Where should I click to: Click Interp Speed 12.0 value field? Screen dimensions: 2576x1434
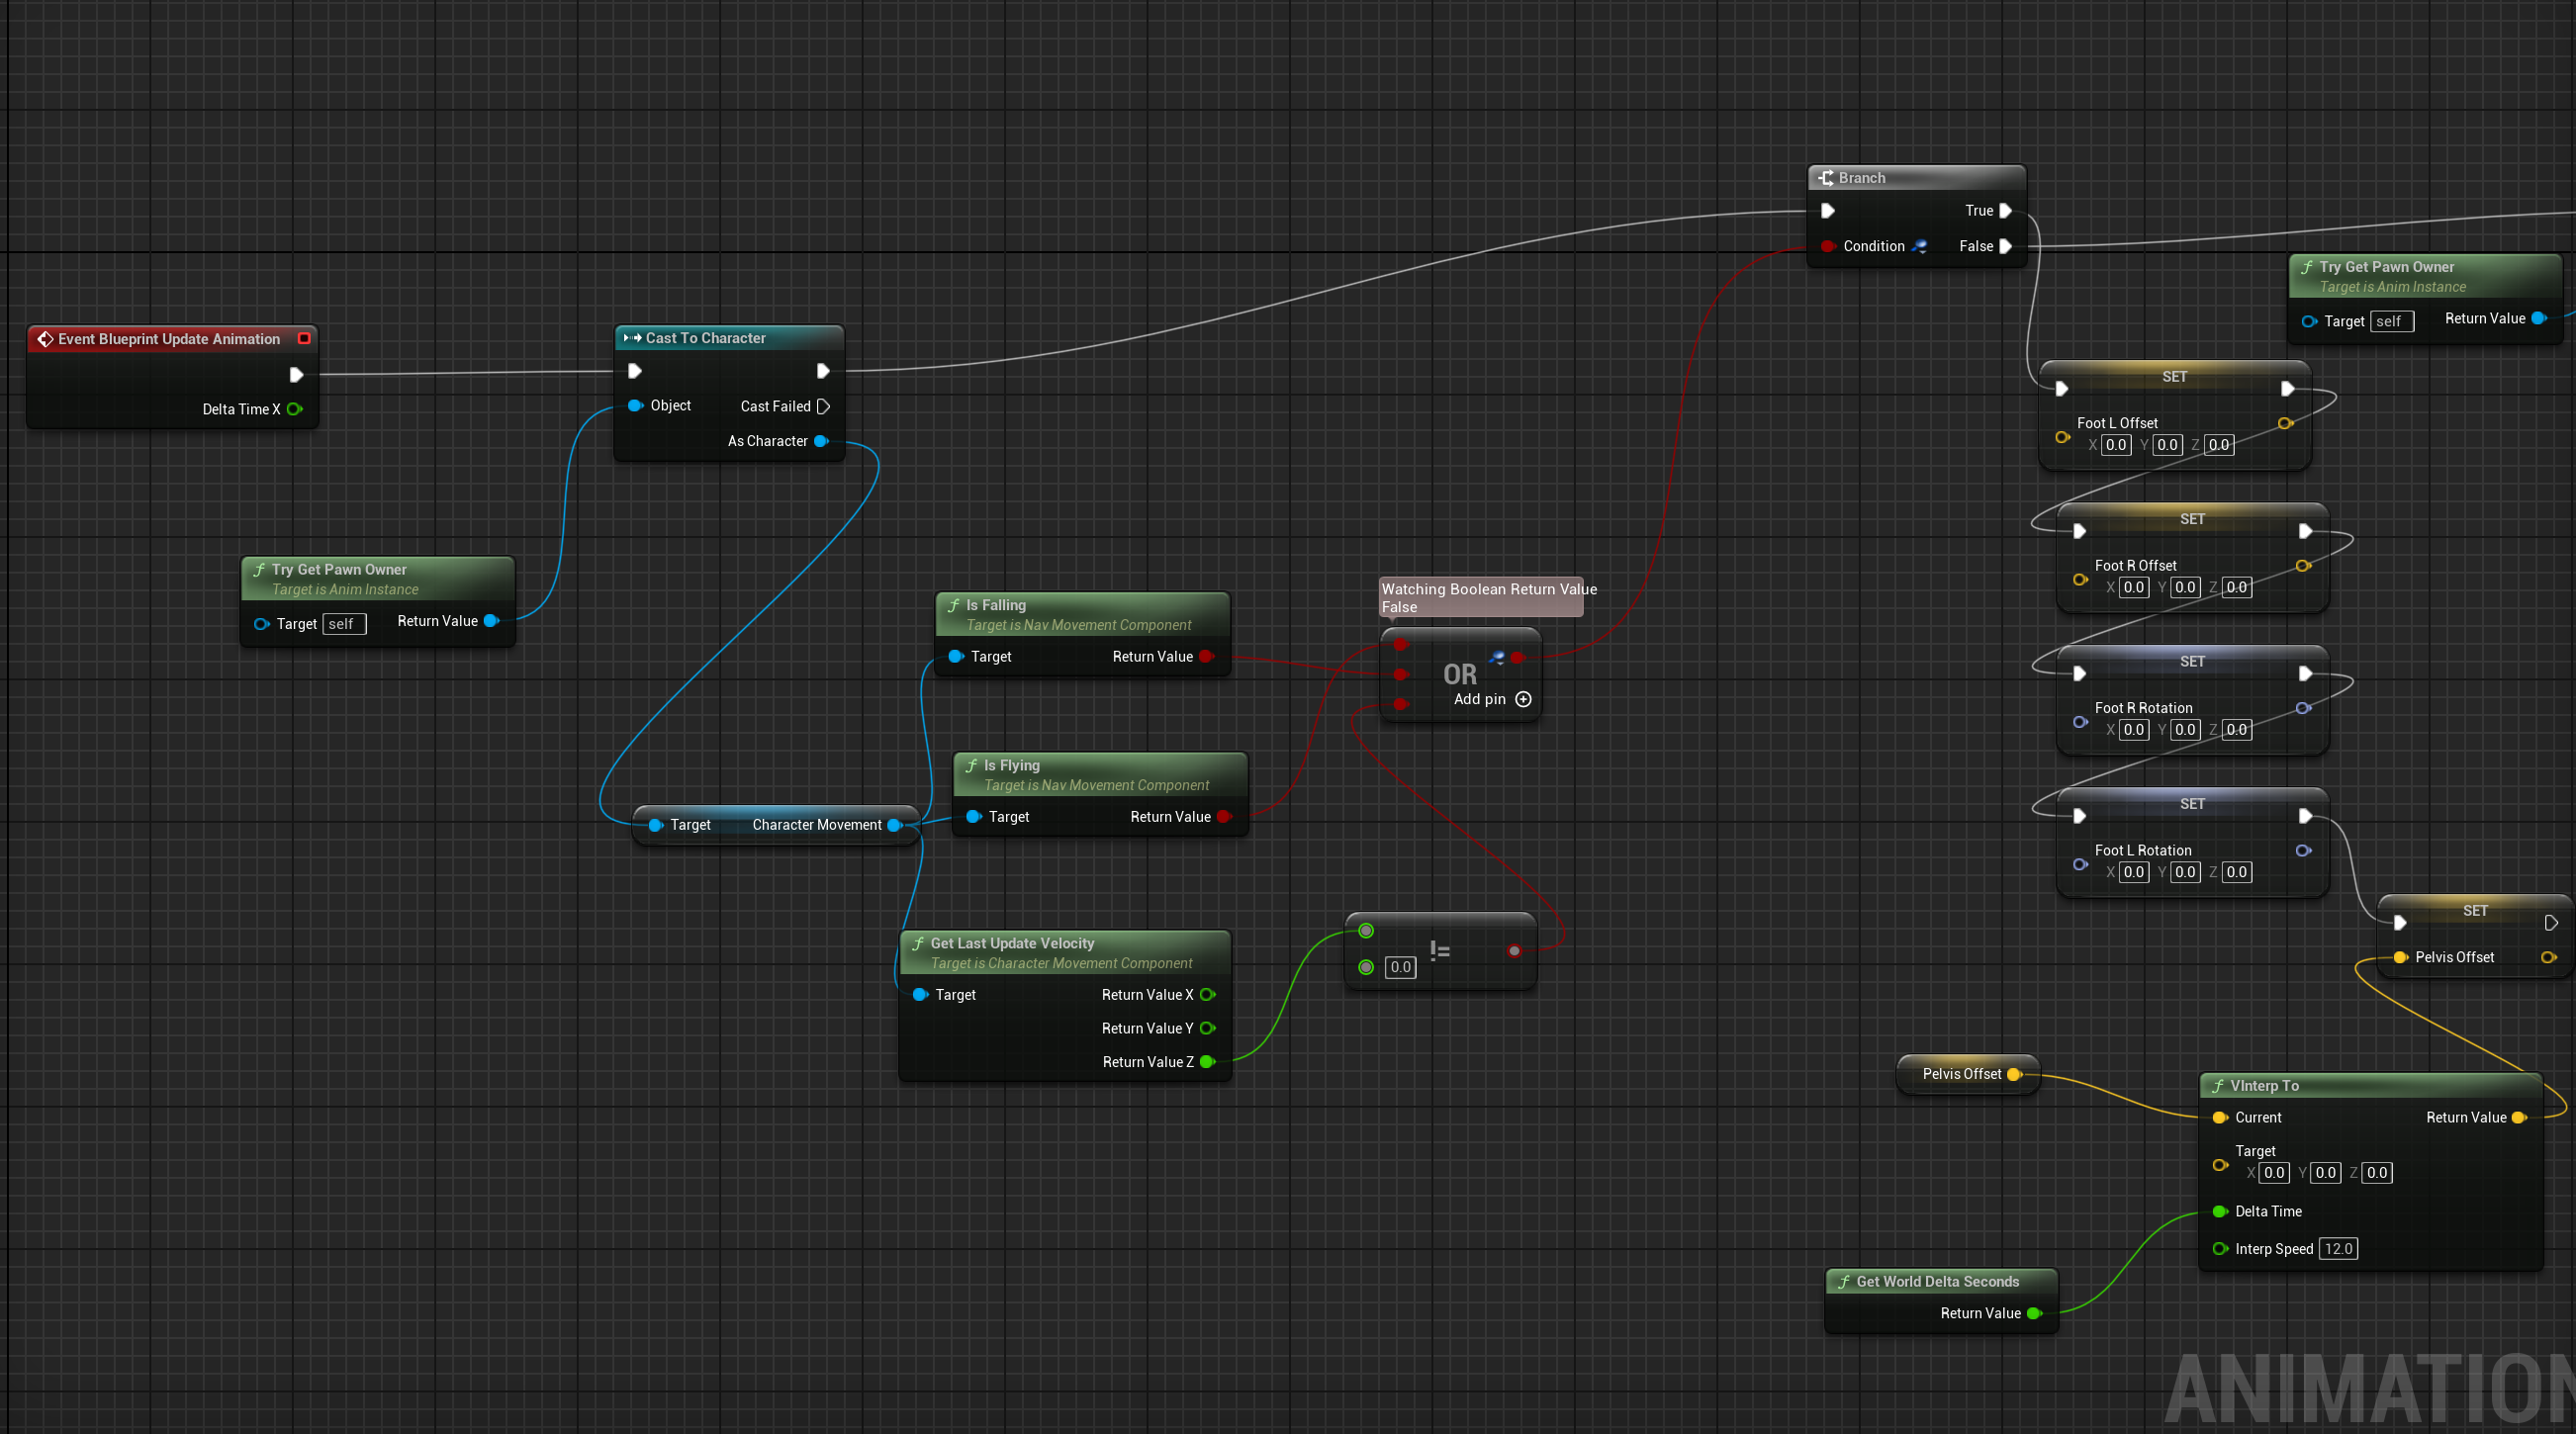[2337, 1249]
